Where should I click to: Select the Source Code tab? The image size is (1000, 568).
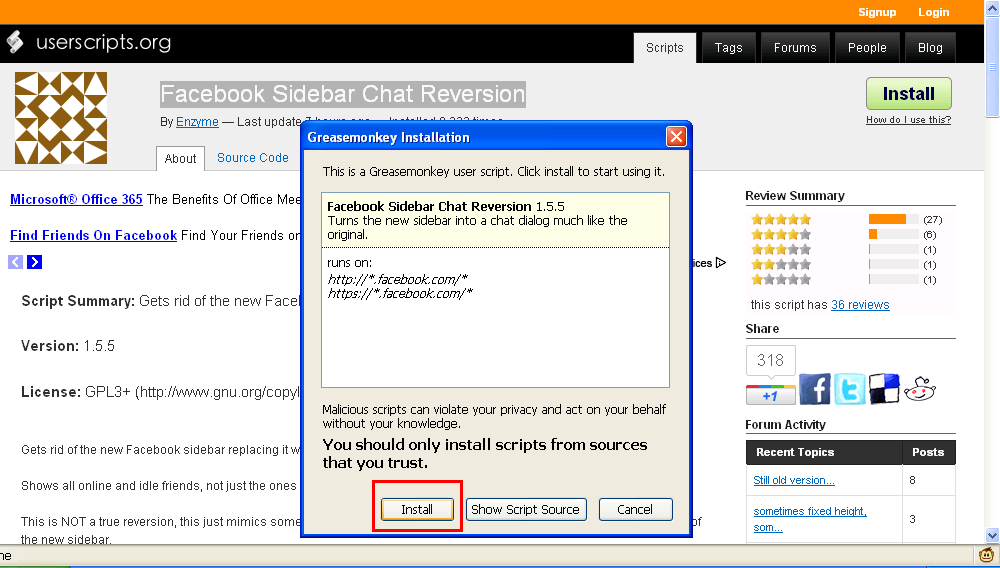[253, 157]
